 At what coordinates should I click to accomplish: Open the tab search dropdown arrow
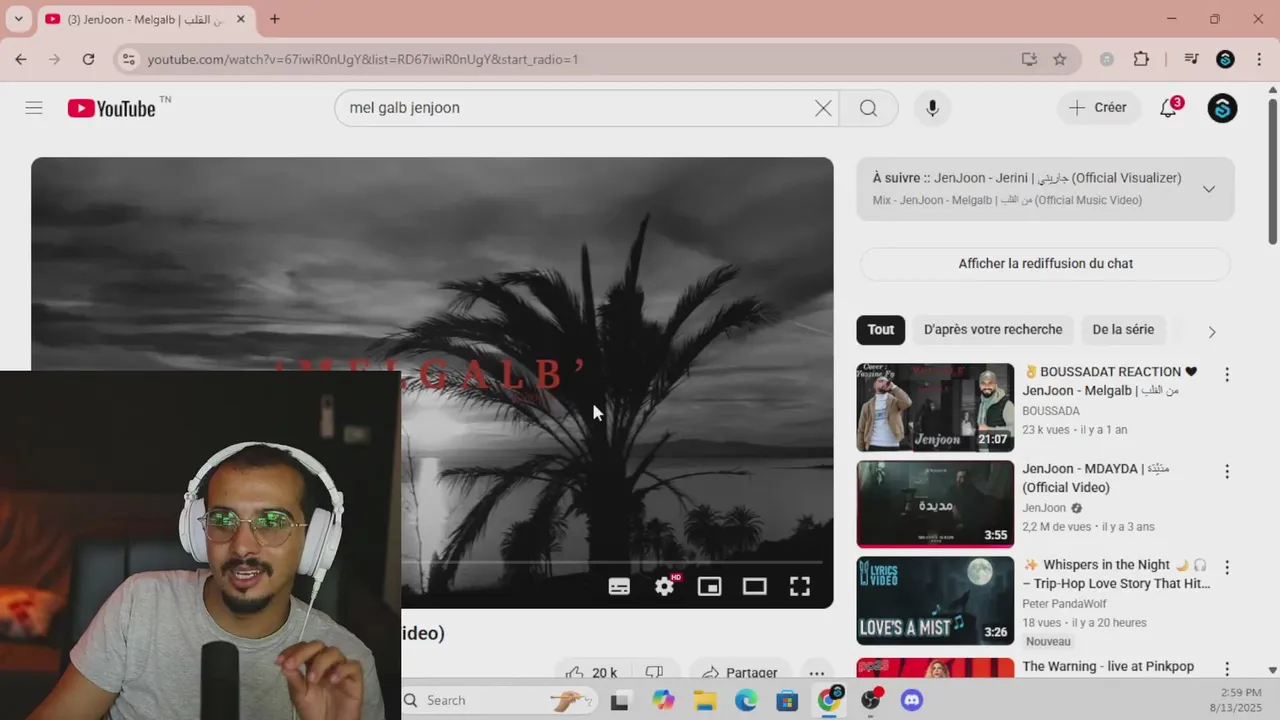coord(18,19)
